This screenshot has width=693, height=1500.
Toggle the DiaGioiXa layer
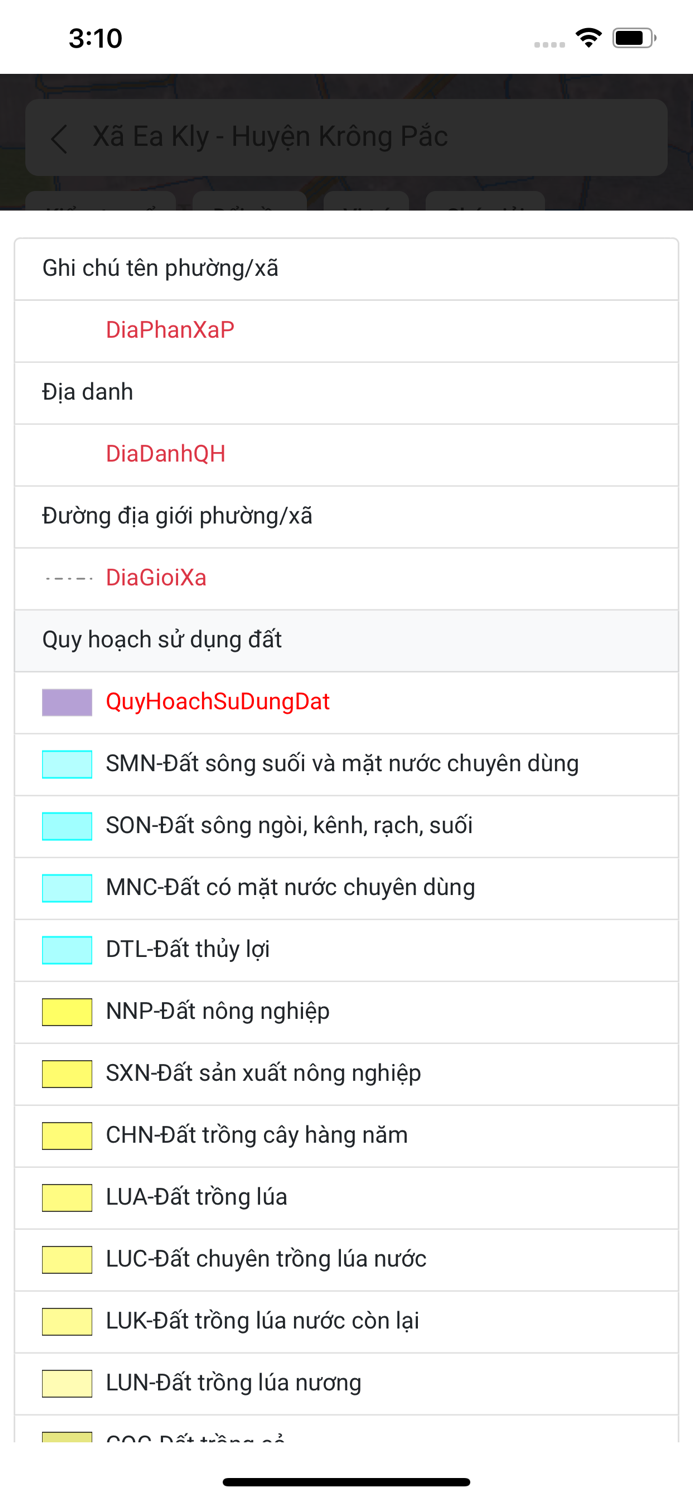[x=156, y=578]
